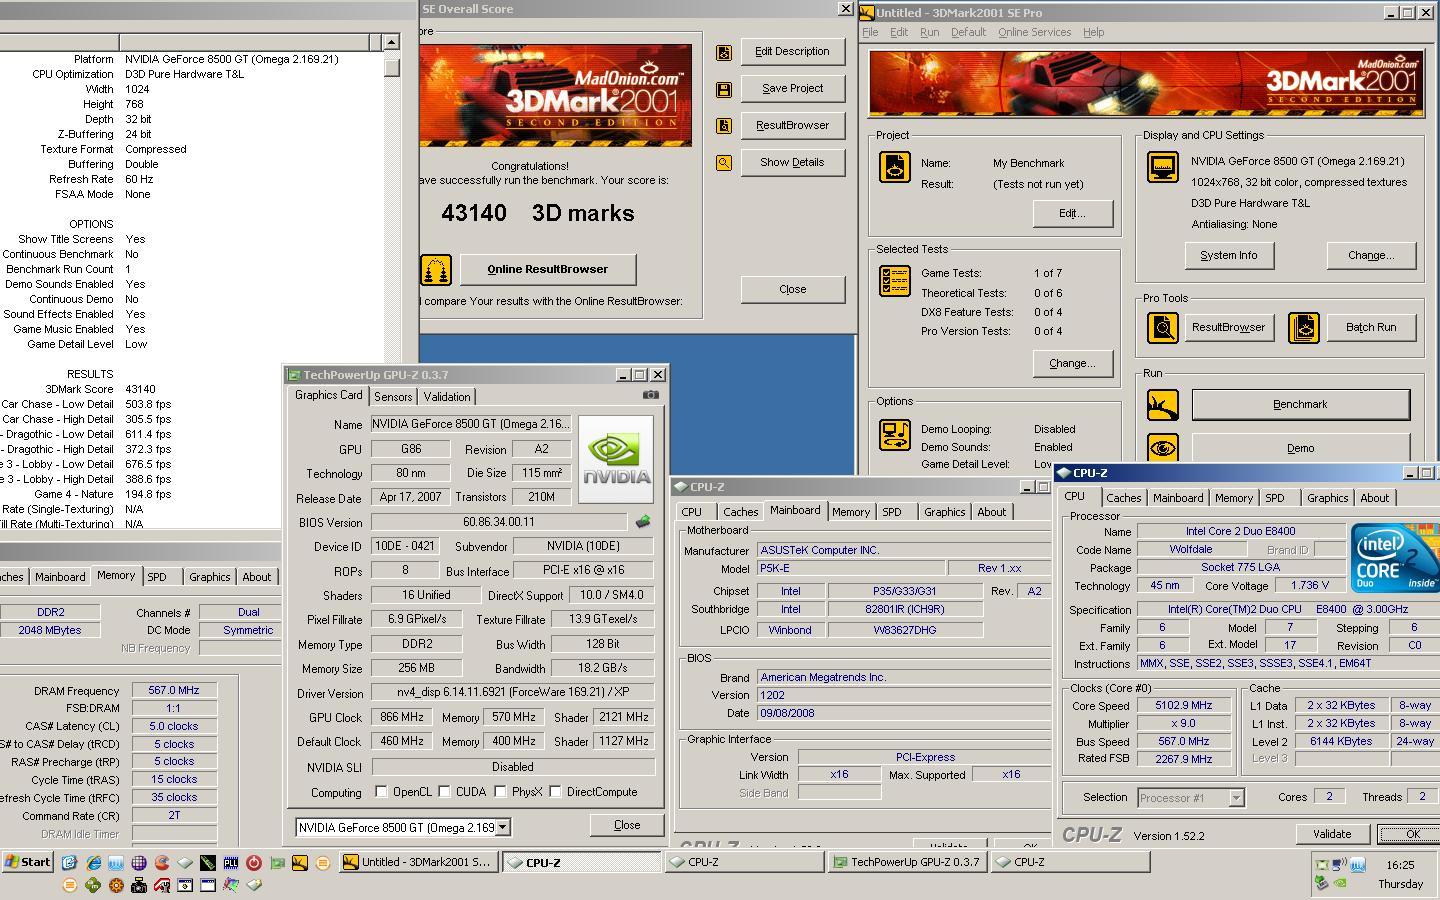
Task: Click the GPU Clock 866 MHz field
Action: coord(401,717)
